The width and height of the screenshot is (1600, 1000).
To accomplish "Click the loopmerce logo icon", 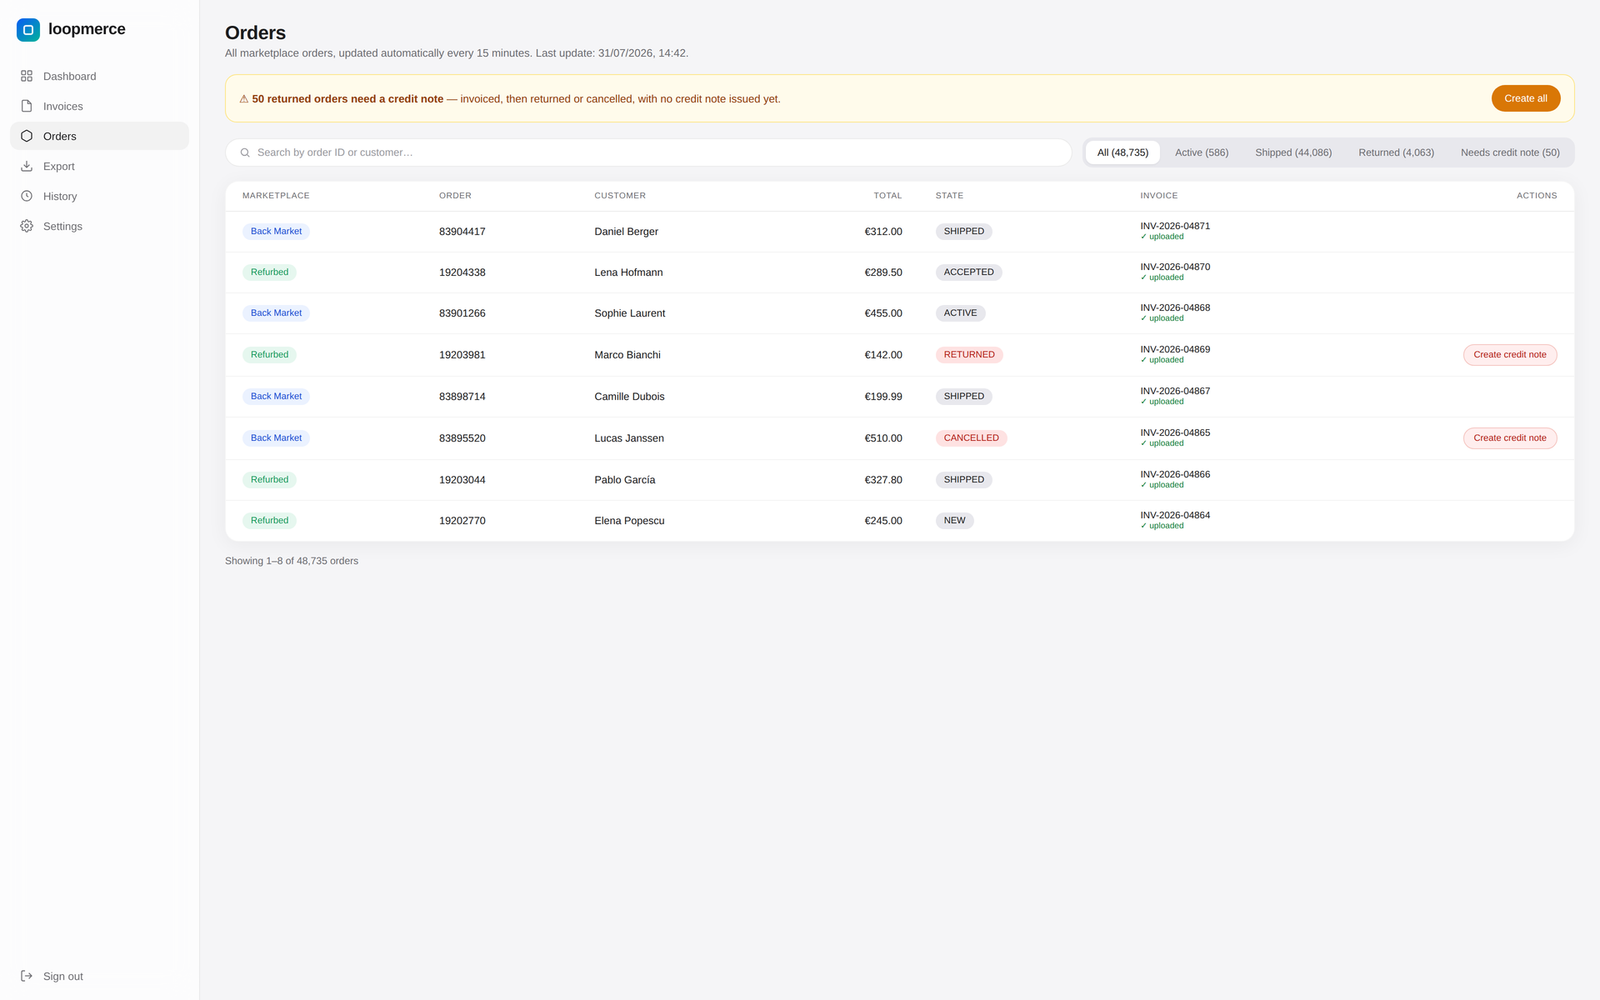I will click(x=28, y=30).
